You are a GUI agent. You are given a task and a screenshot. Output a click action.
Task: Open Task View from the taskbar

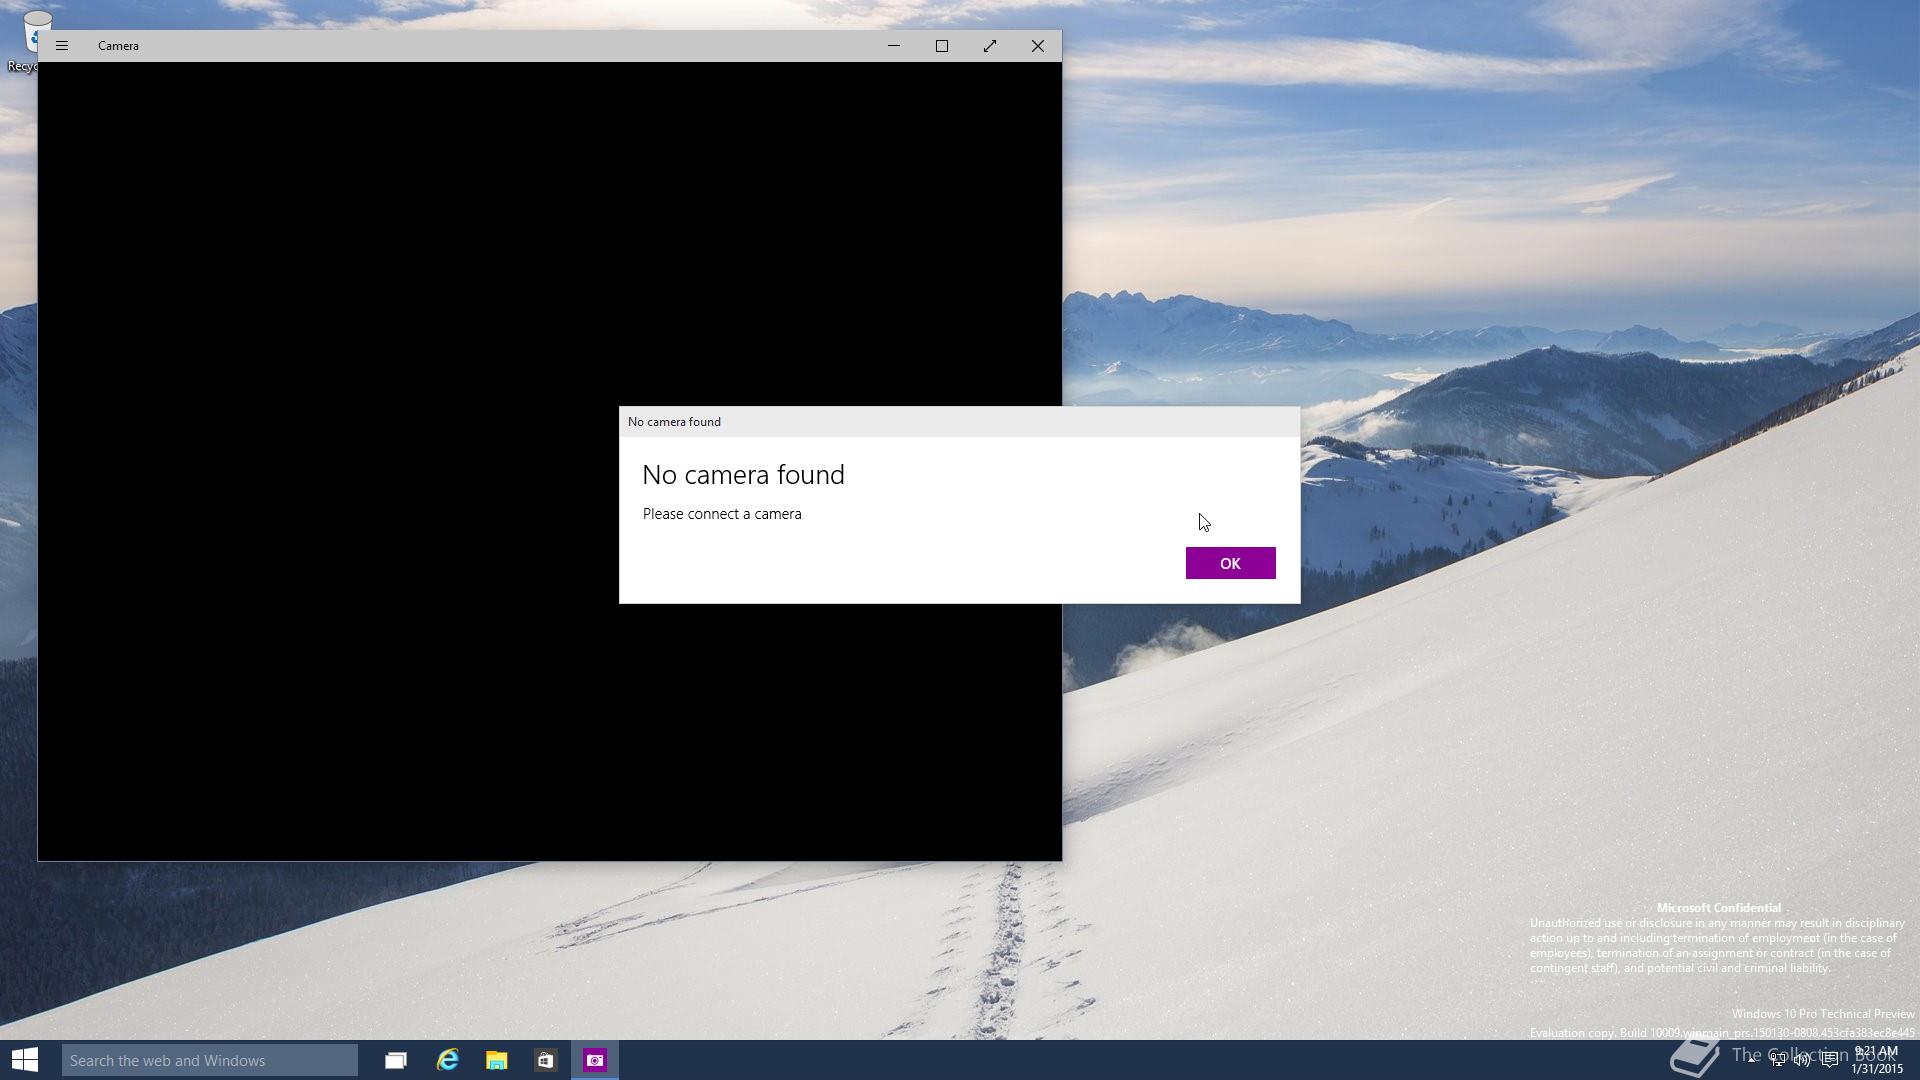[396, 1060]
